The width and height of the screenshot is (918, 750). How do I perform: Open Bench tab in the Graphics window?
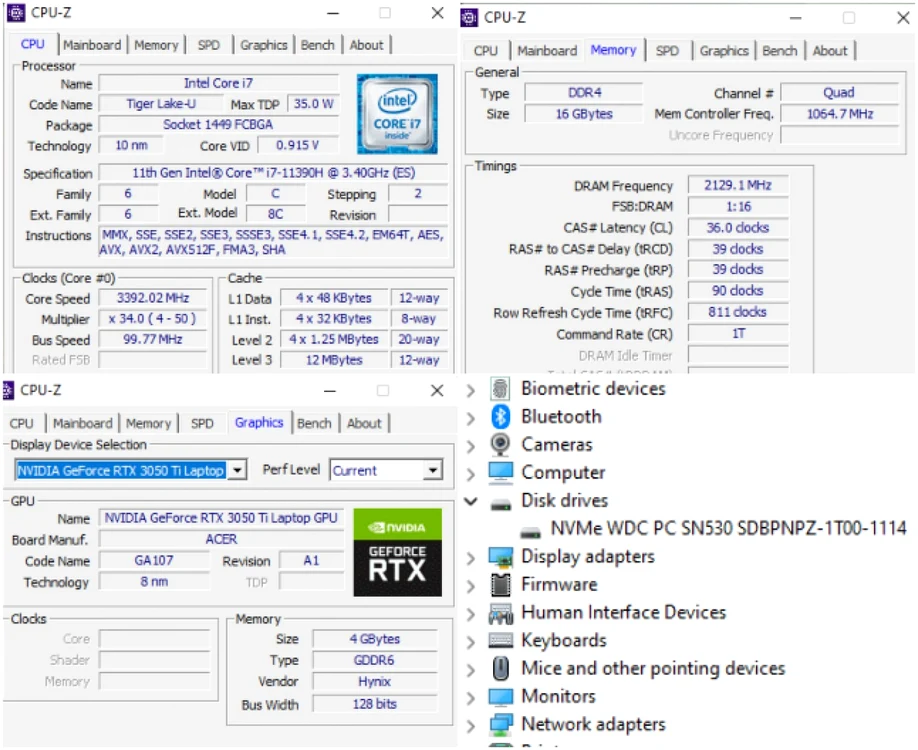pos(314,423)
